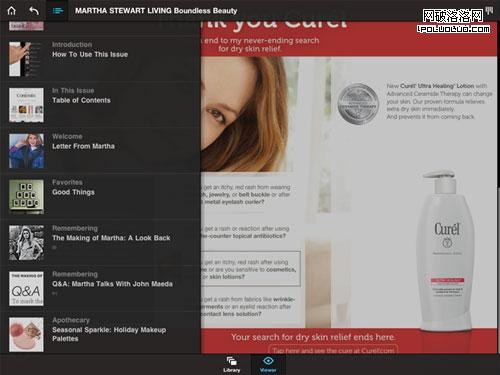Select the Viewer tab with eye icon

click(268, 365)
